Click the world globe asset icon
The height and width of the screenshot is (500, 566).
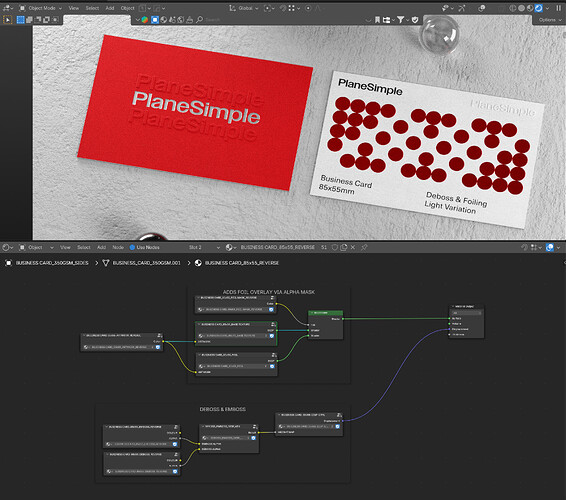coord(181,20)
